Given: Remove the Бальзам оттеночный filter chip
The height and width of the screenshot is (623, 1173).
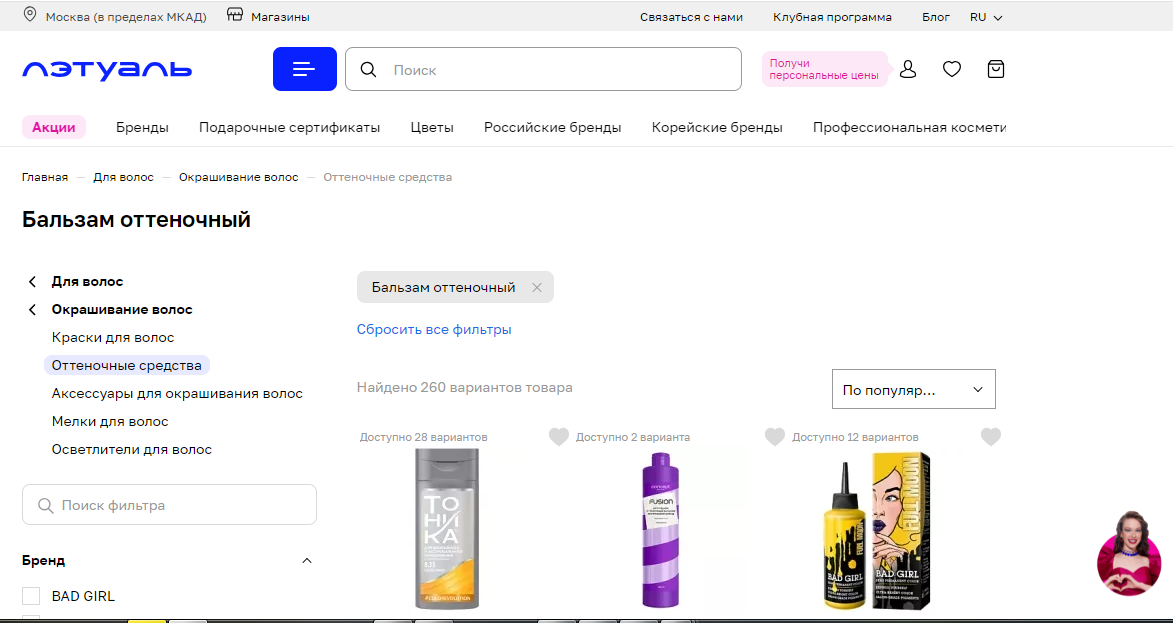Looking at the screenshot, I should (536, 287).
